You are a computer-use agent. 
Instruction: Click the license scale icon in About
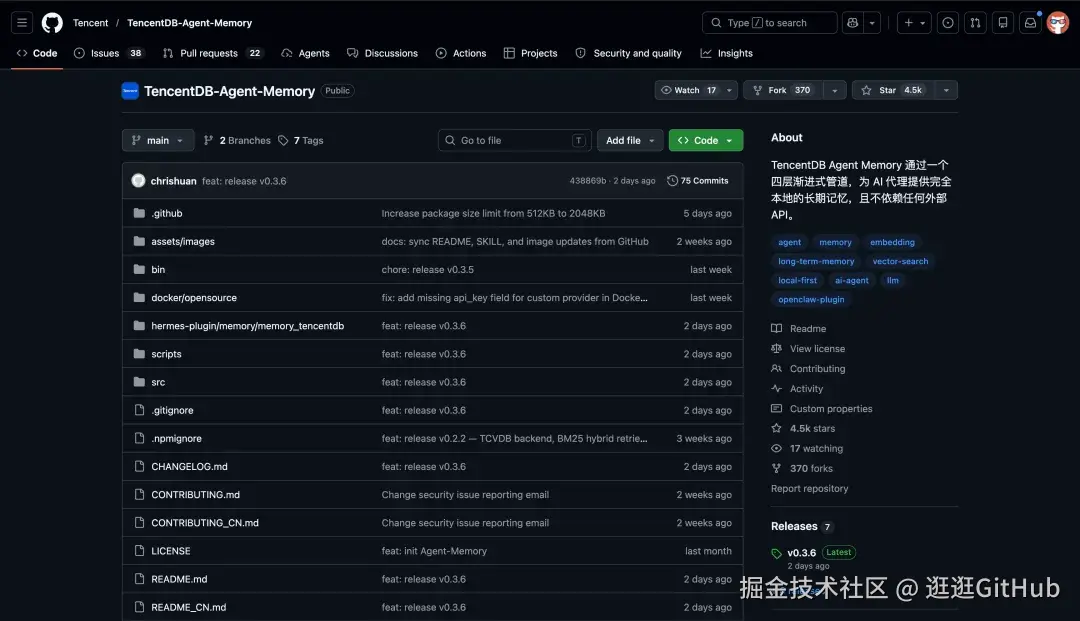(x=776, y=348)
